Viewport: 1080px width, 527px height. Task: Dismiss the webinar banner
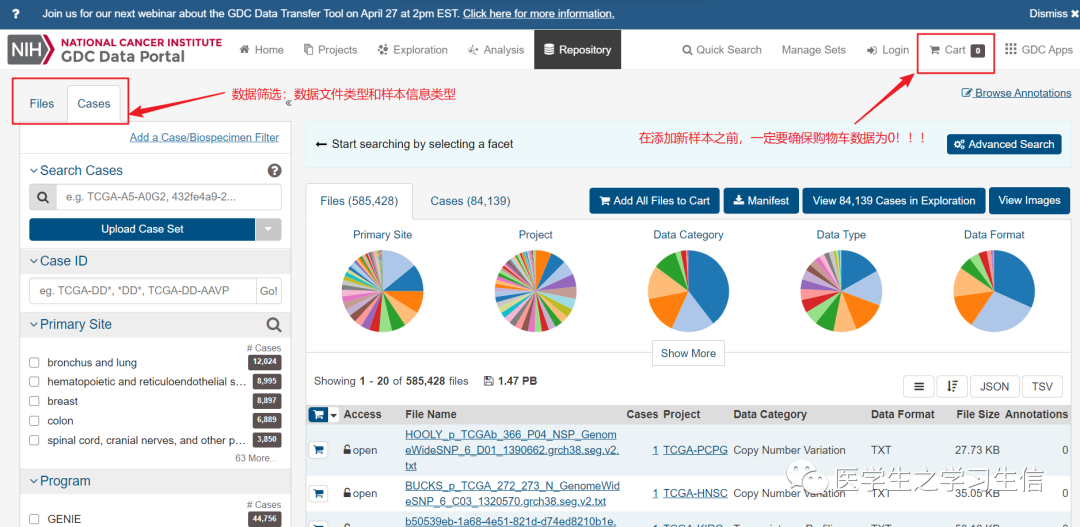point(1053,14)
